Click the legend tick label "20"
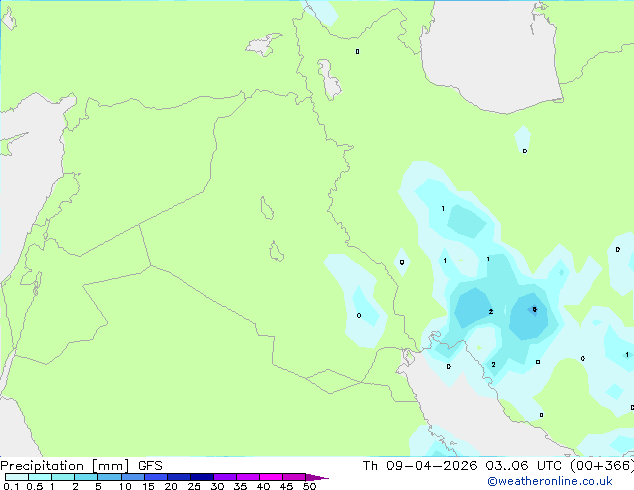 tap(171, 486)
